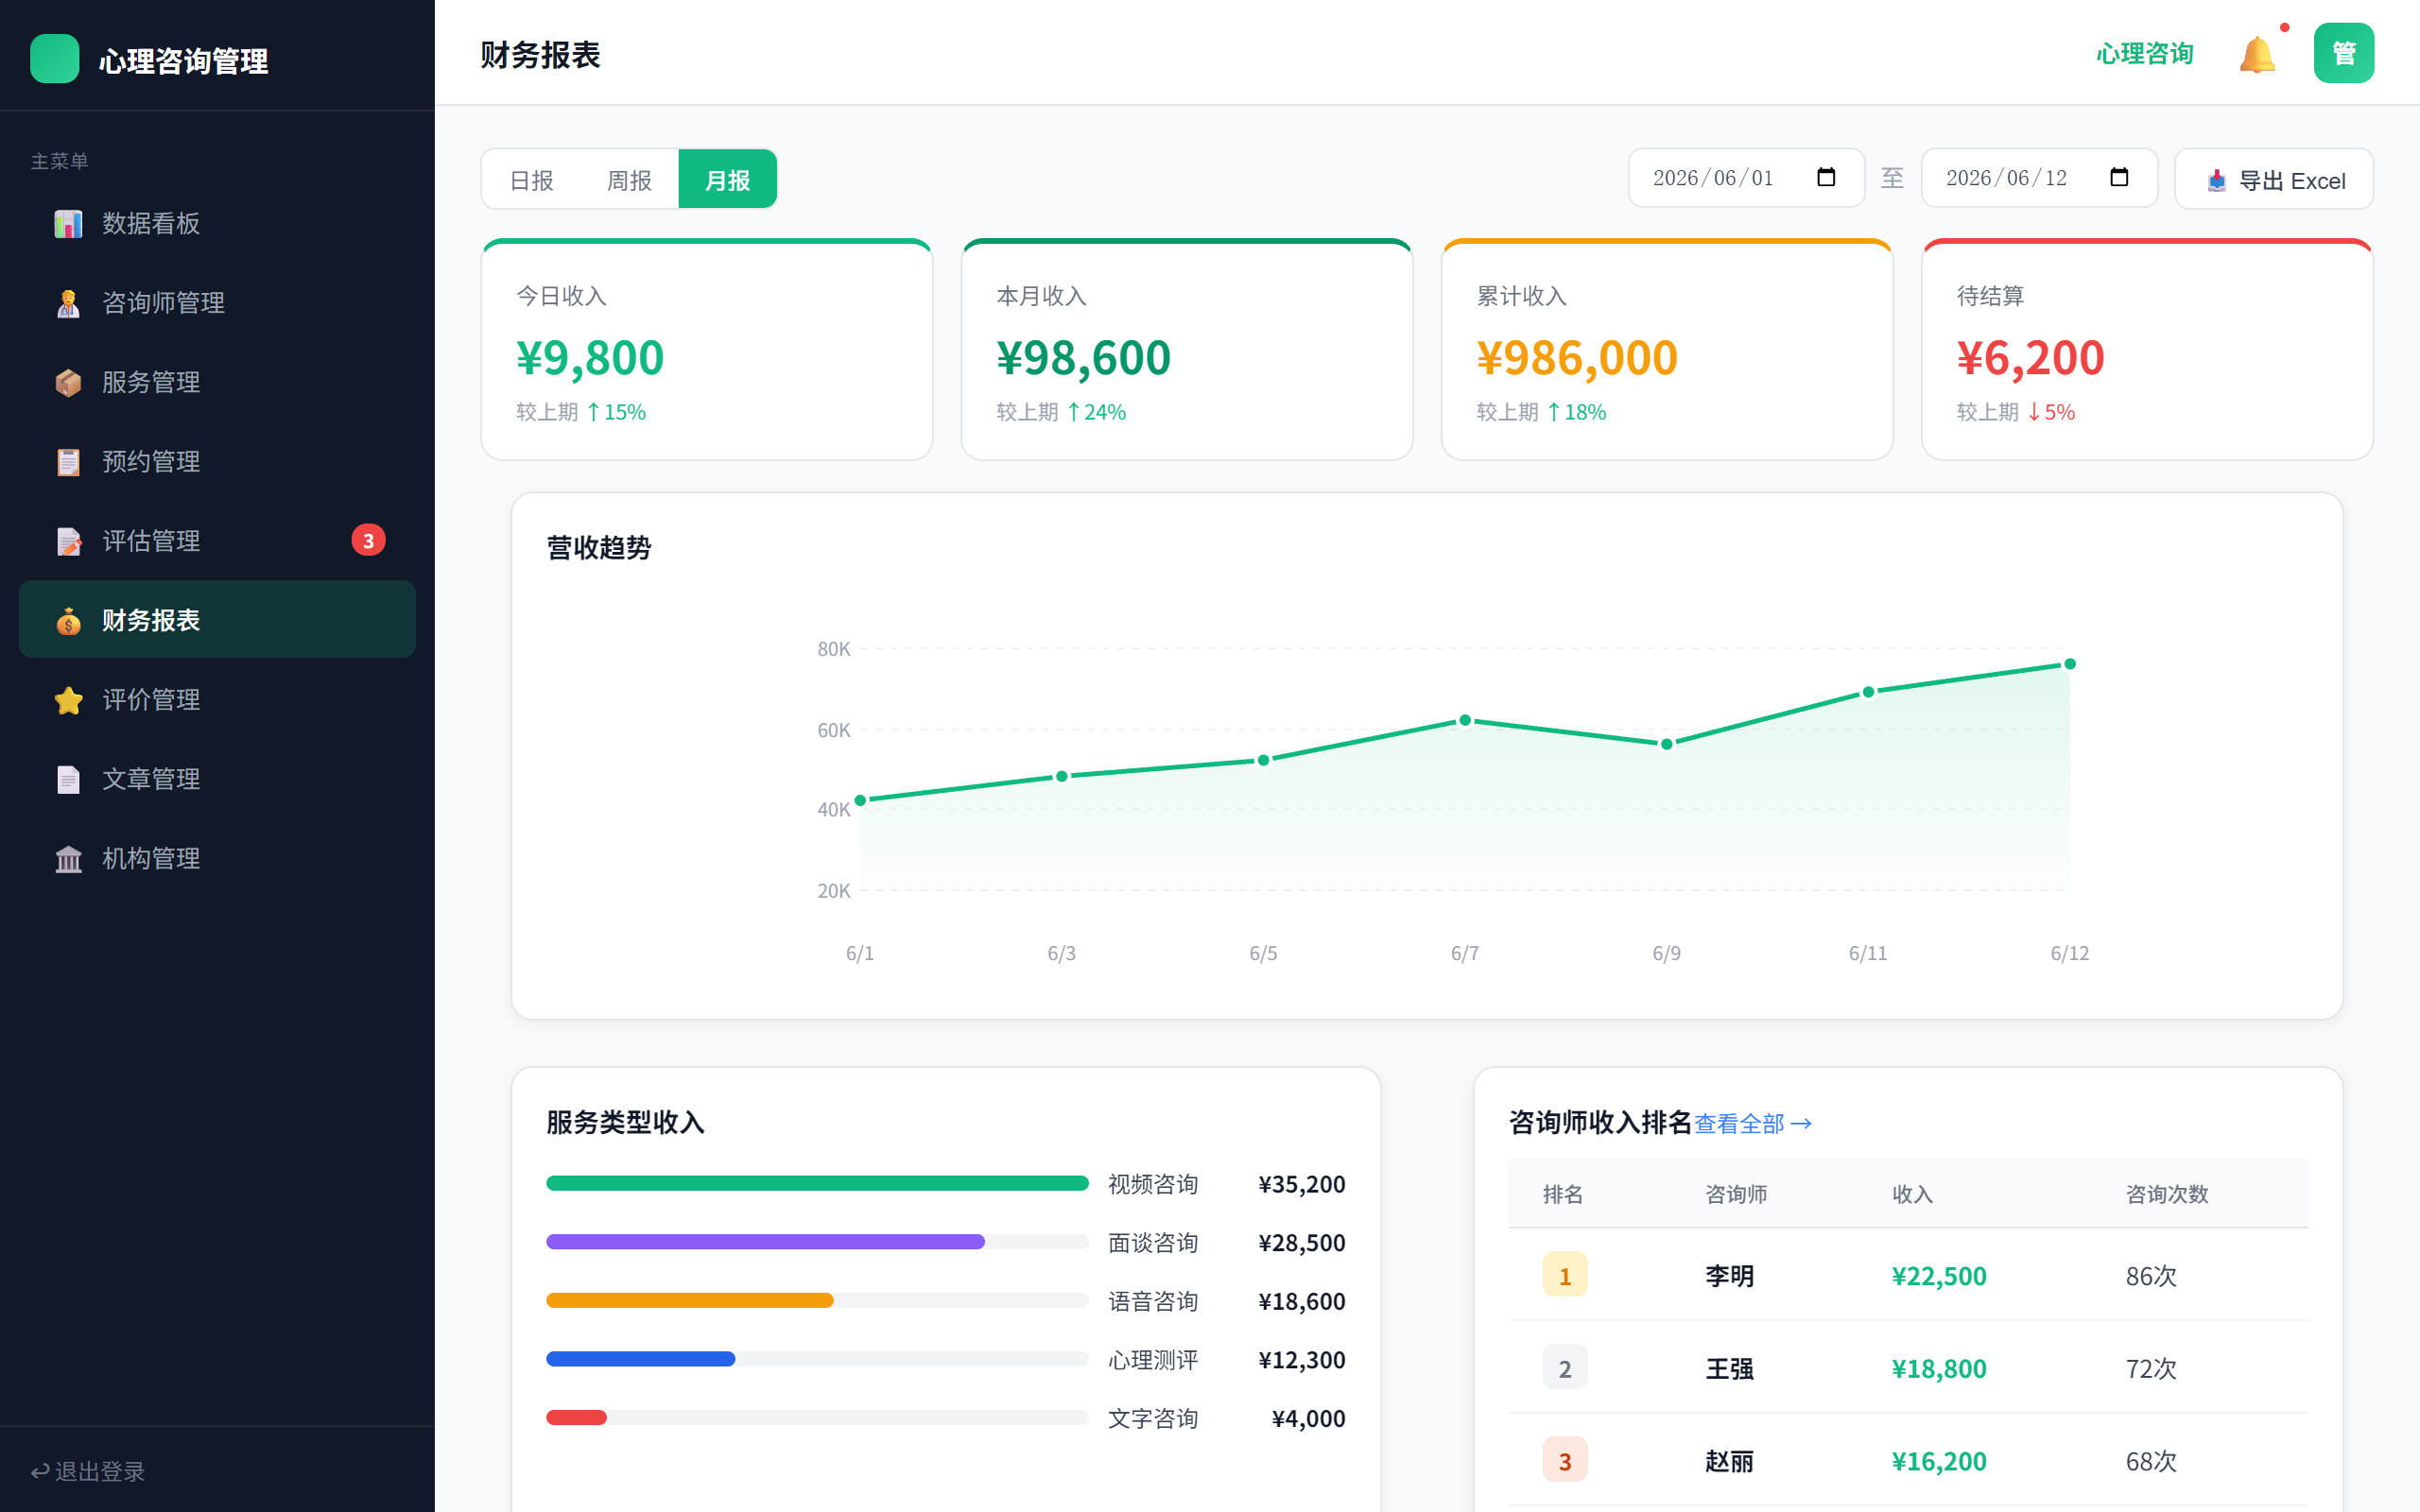Click the 营收趋势 chart title

pos(599,548)
